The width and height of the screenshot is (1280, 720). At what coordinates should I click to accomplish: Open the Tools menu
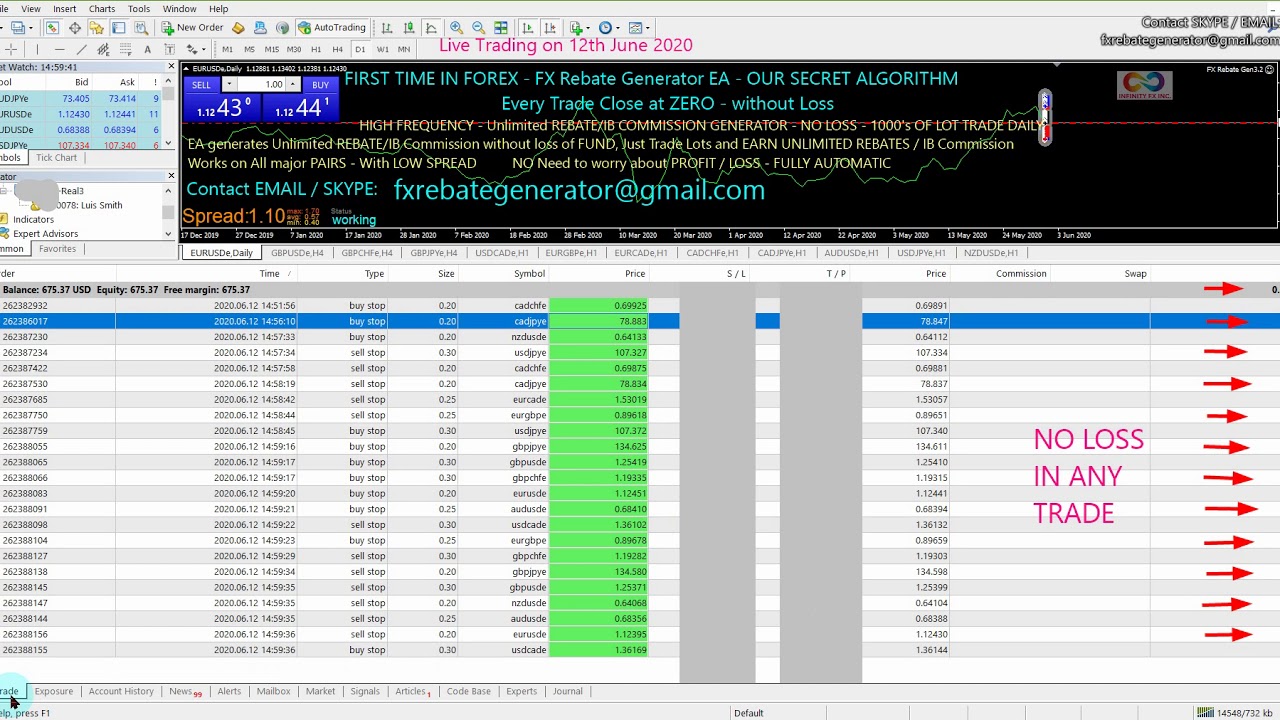pyautogui.click(x=139, y=9)
